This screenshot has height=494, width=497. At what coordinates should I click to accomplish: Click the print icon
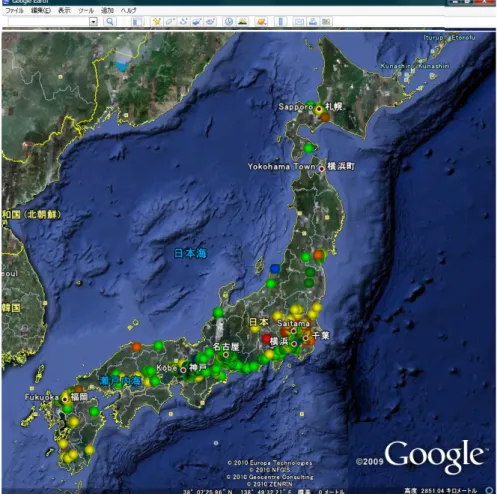click(313, 22)
